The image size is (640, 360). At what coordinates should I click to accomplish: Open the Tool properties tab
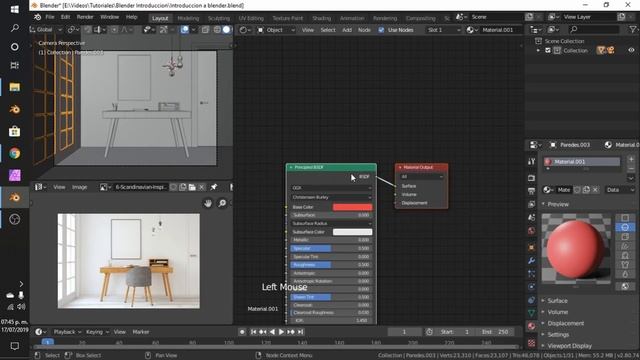tap(531, 162)
